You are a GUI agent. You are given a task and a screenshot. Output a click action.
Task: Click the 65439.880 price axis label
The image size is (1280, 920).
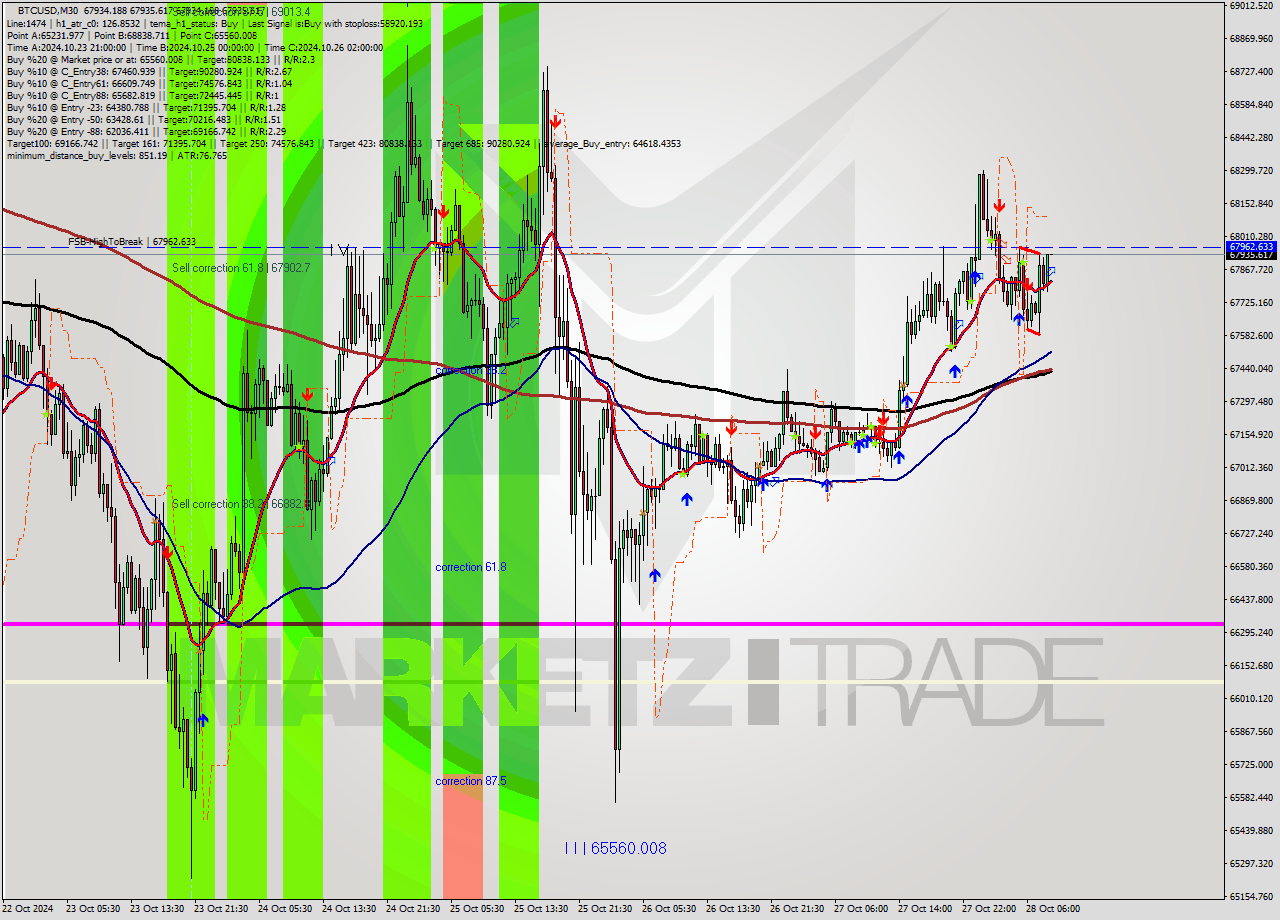pyautogui.click(x=1251, y=830)
